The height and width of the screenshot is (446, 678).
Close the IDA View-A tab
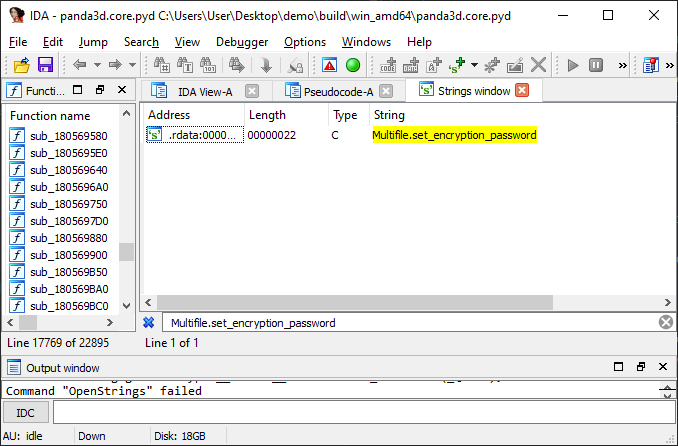[x=252, y=91]
